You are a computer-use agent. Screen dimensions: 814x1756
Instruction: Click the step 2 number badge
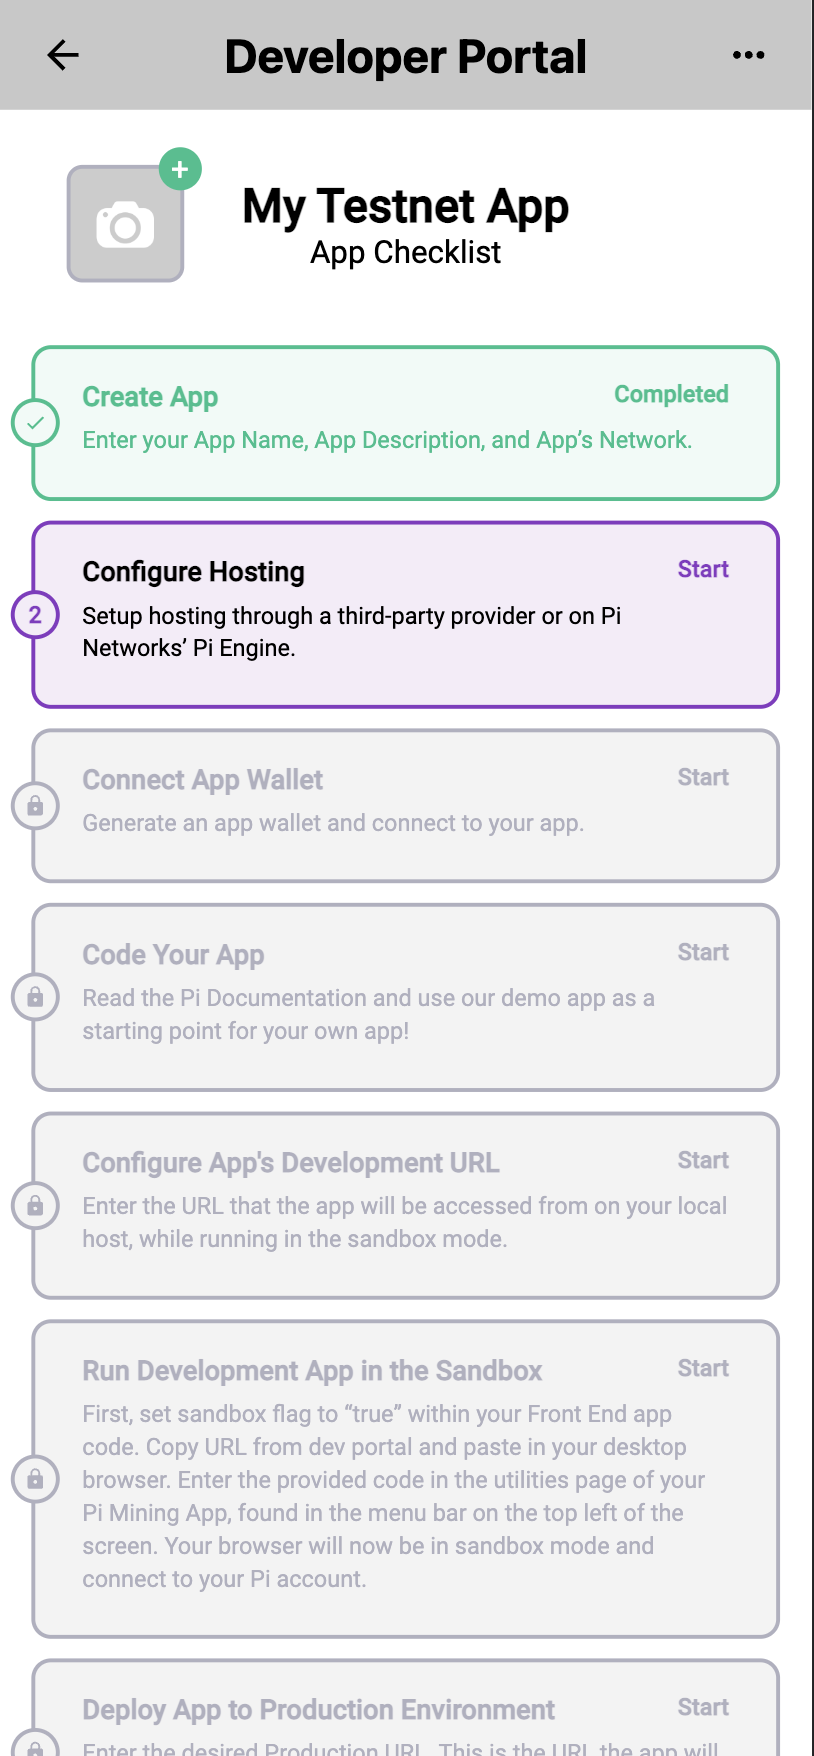pos(35,615)
